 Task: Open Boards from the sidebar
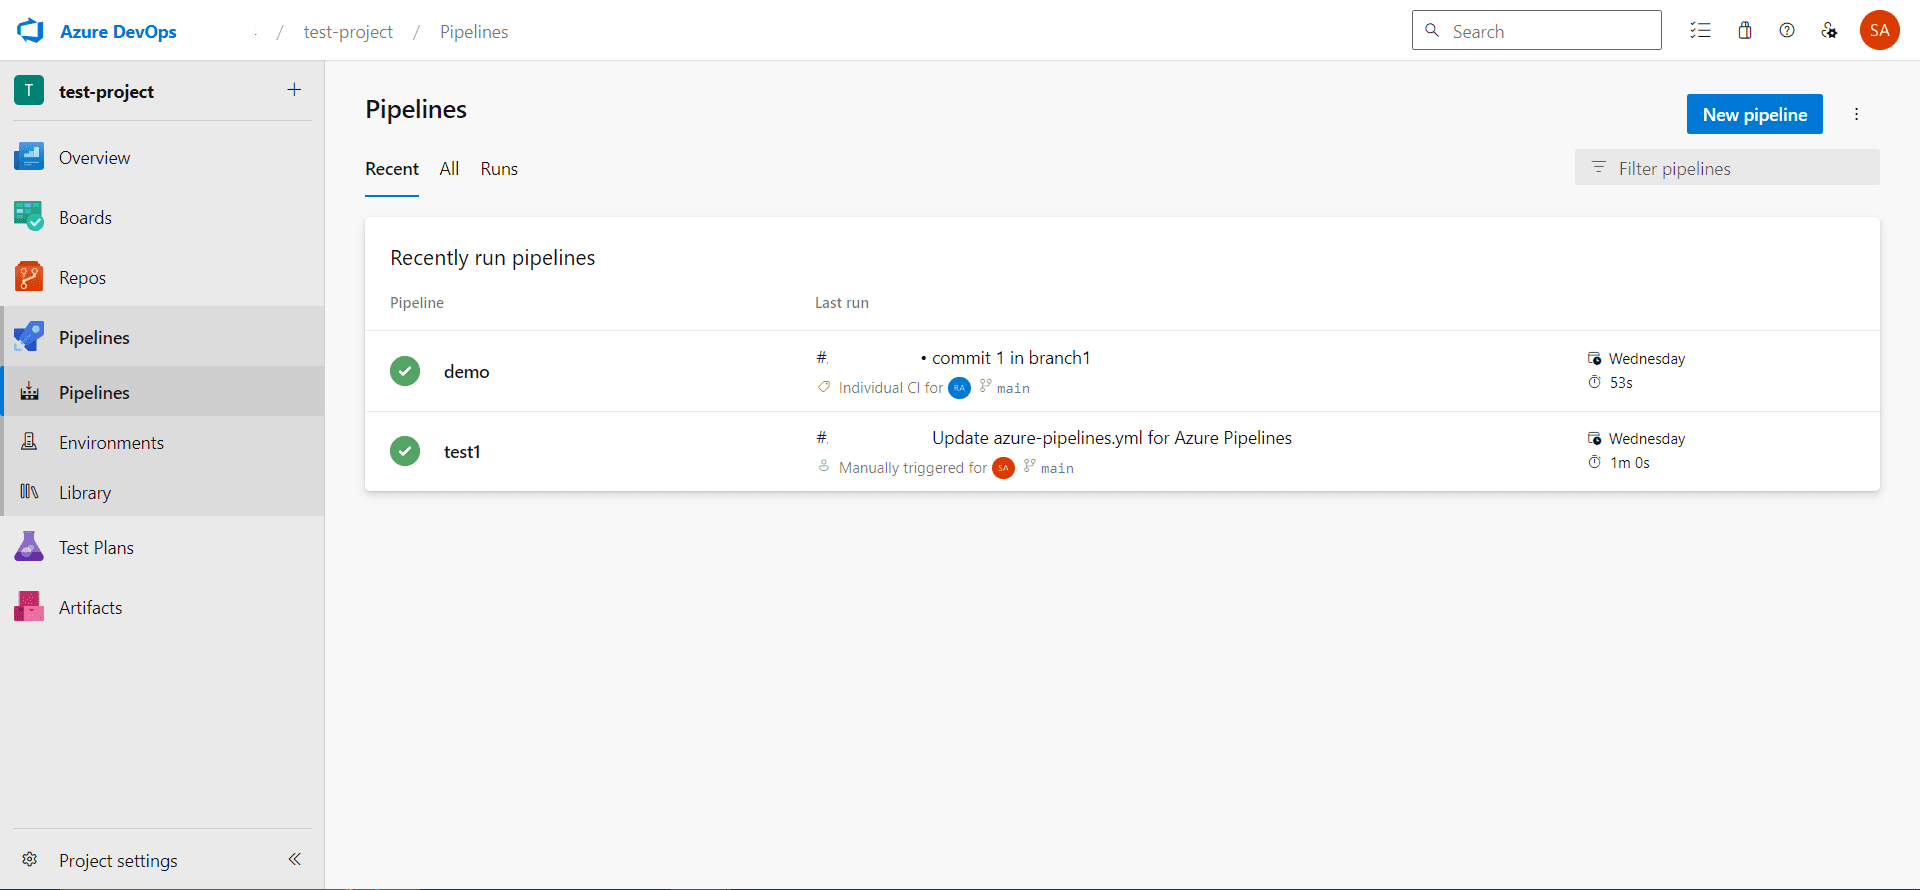point(85,218)
